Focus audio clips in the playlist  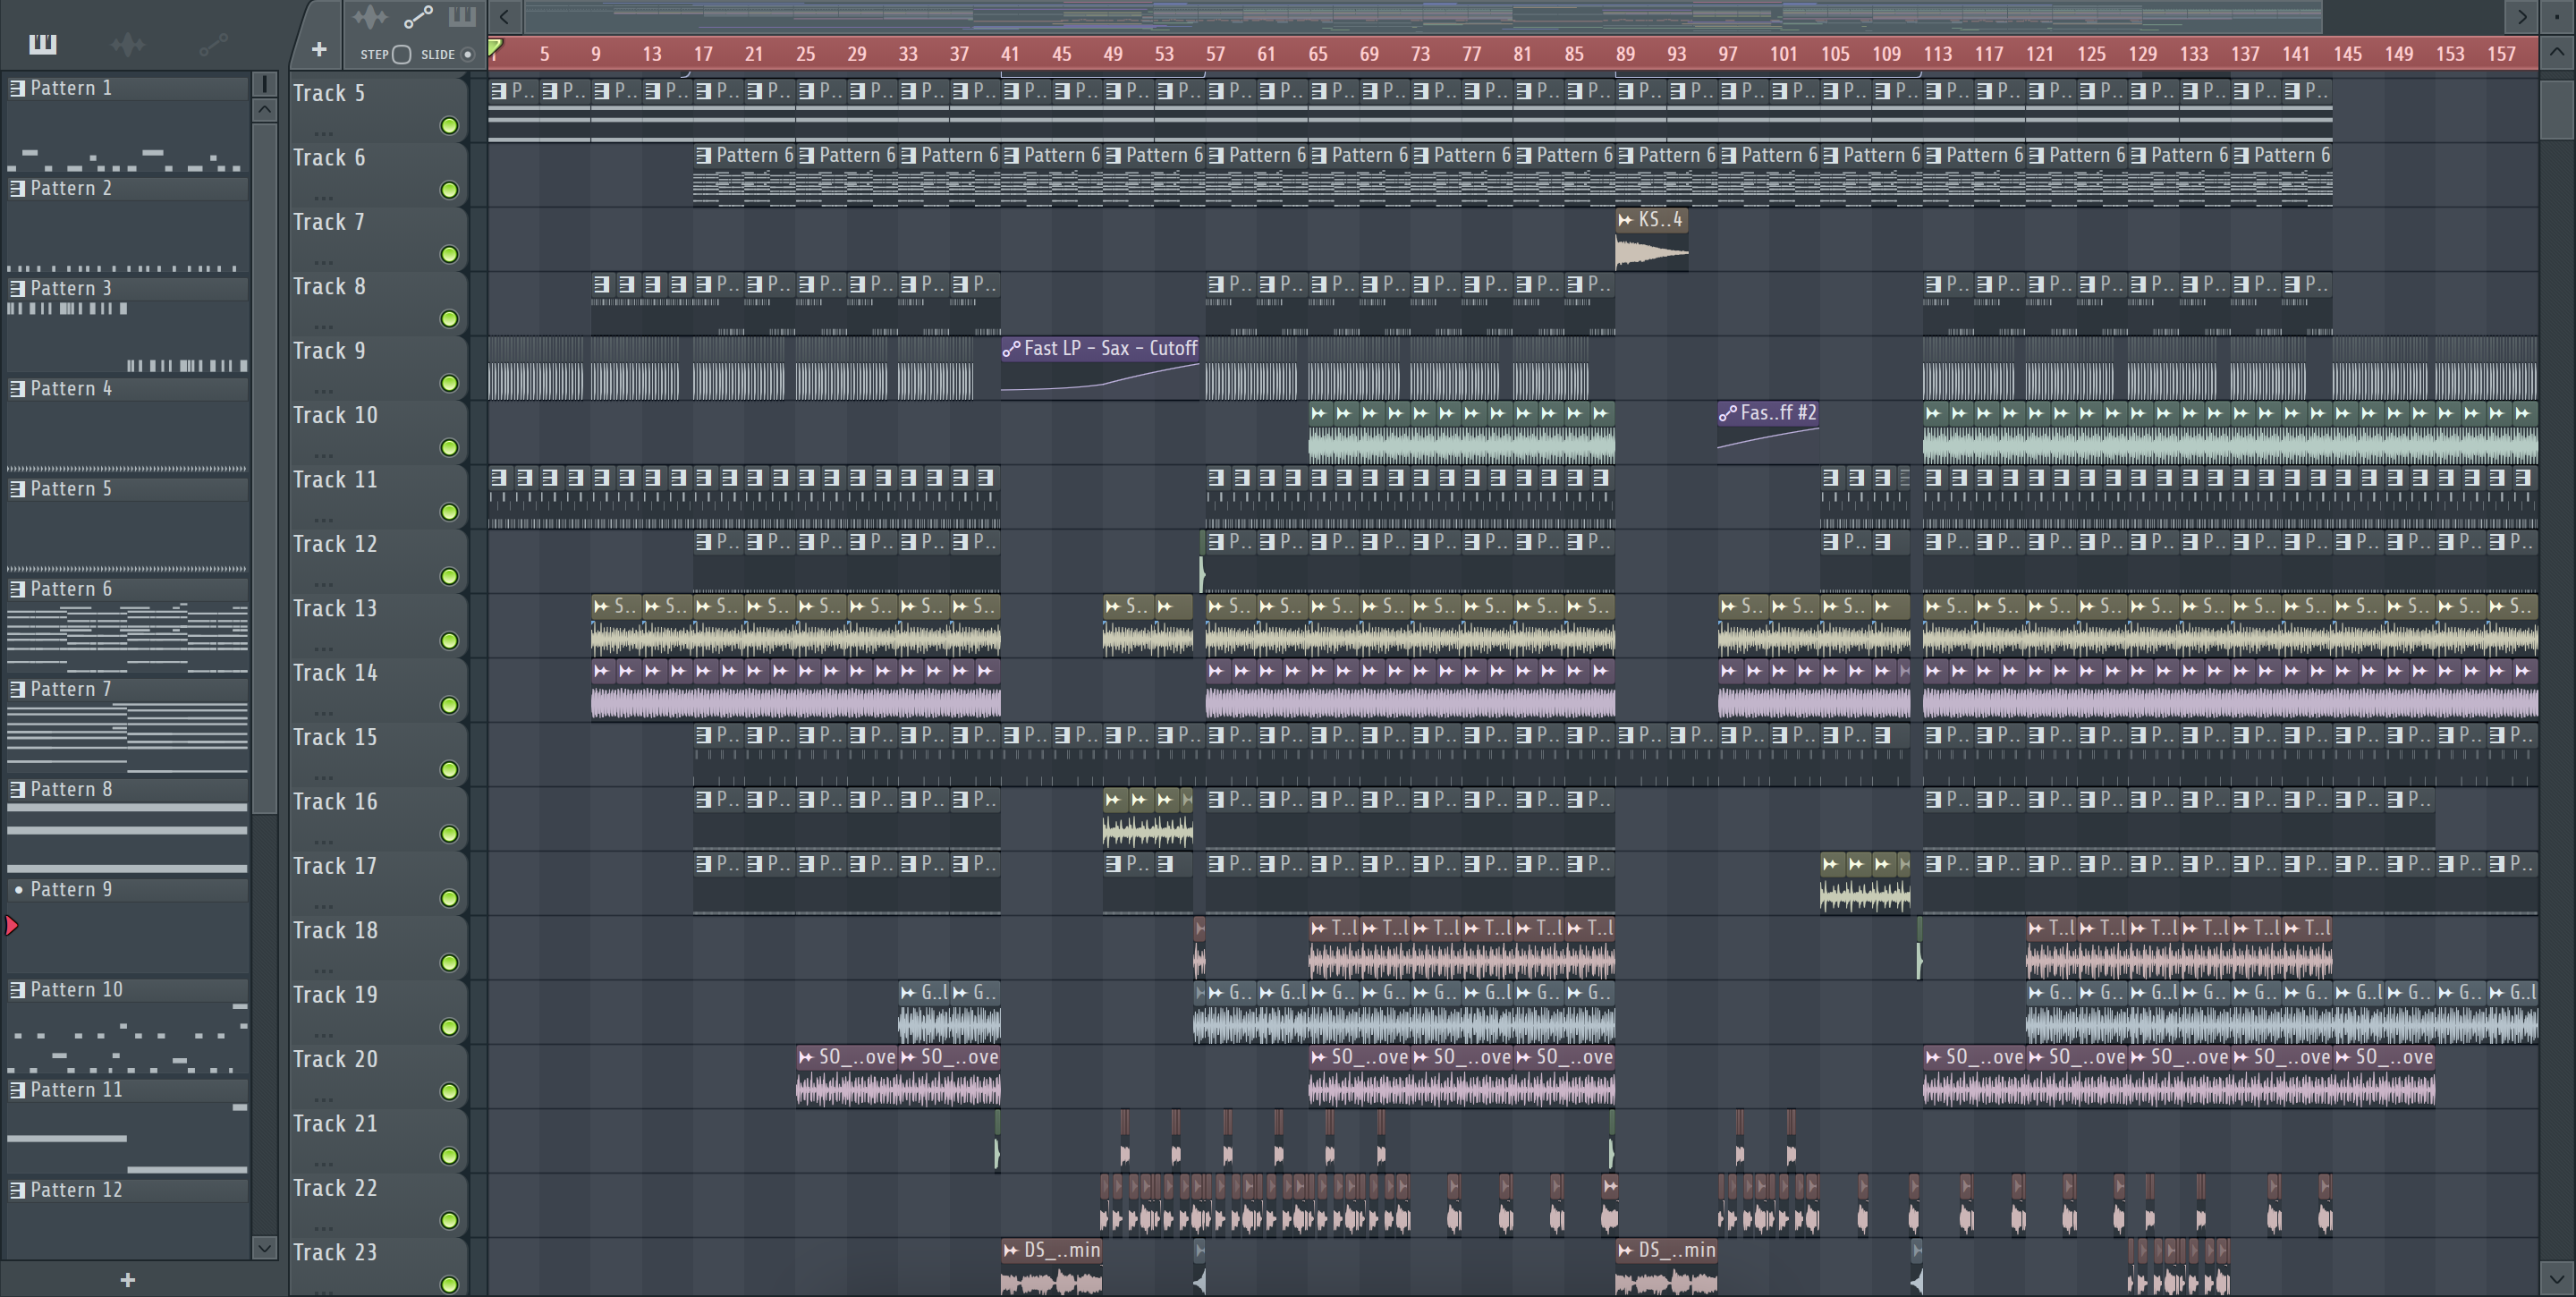(370, 17)
